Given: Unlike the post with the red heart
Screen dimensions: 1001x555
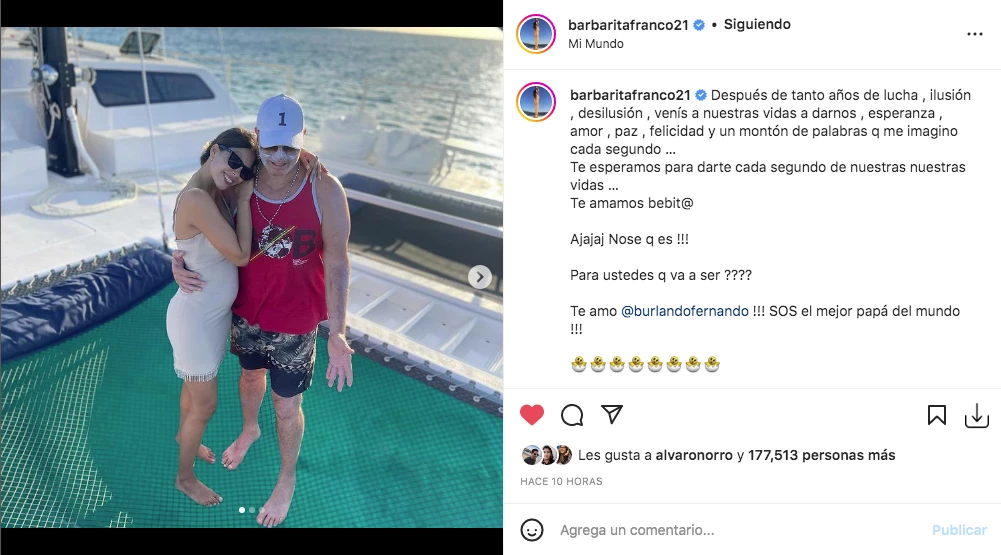Looking at the screenshot, I should [x=532, y=415].
